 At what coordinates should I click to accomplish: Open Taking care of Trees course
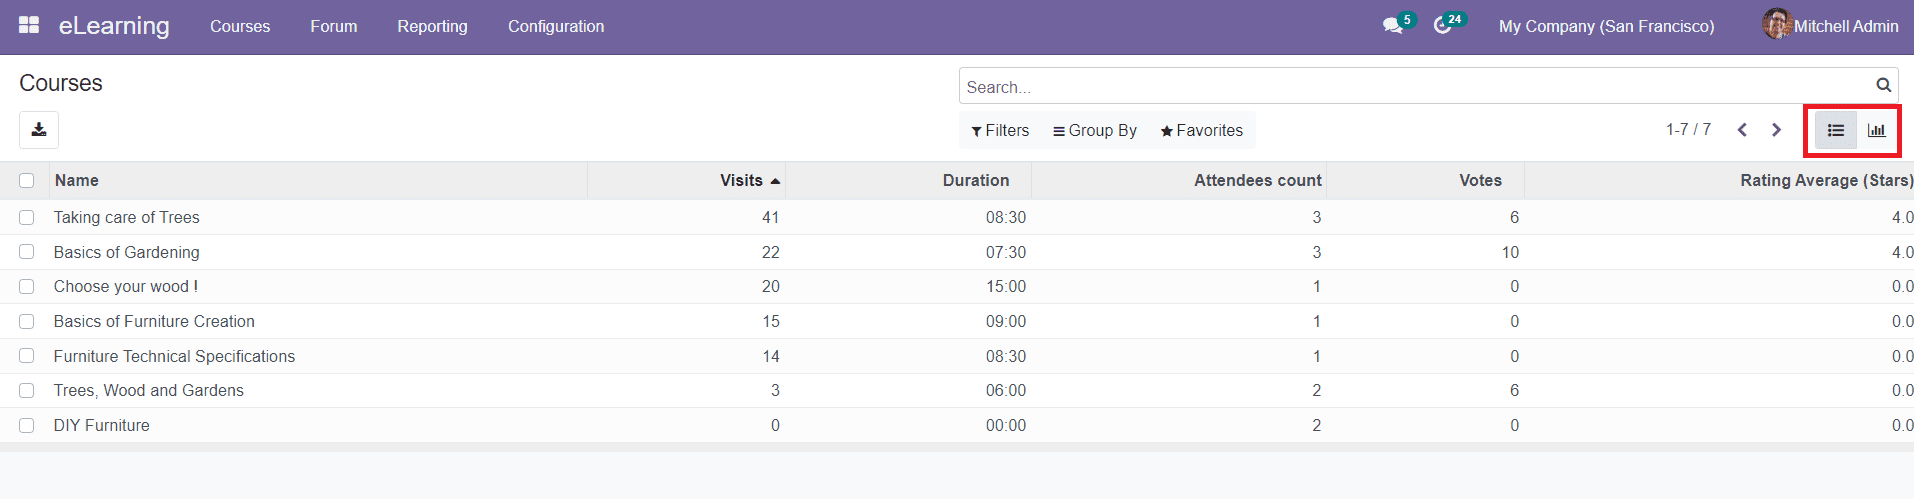click(x=127, y=217)
